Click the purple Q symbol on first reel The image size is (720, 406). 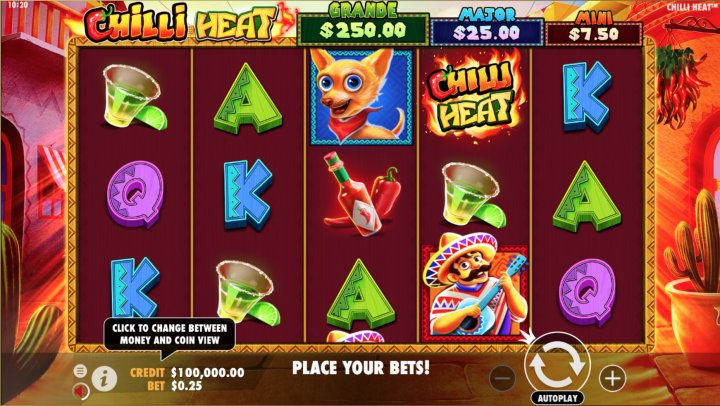pos(135,194)
